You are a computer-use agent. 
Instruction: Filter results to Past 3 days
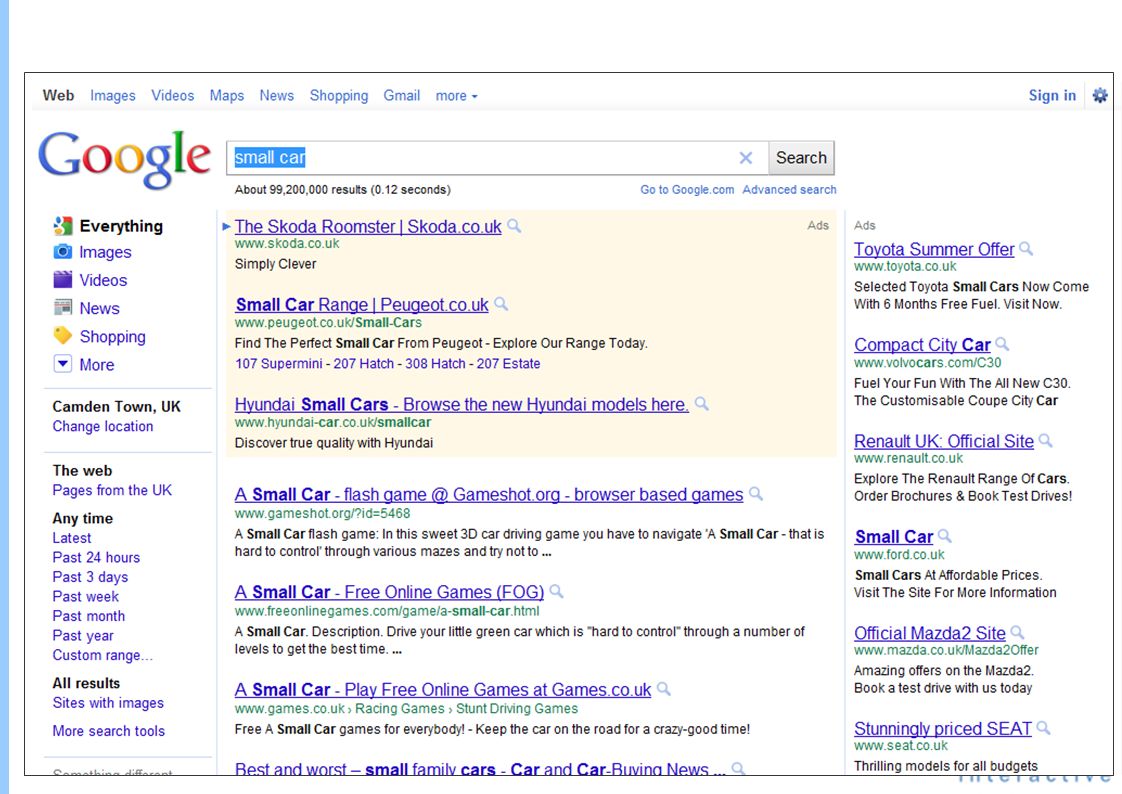click(x=90, y=577)
